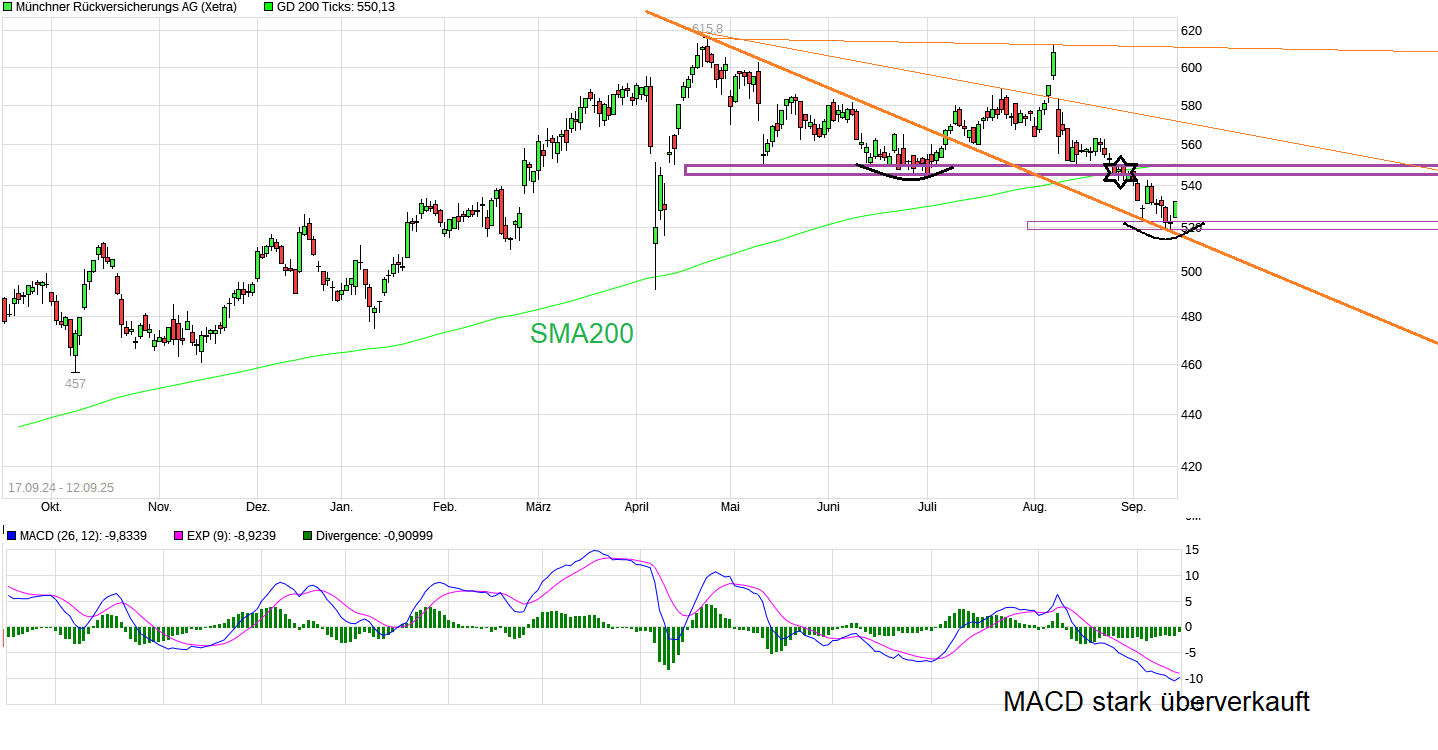Click the date range 17.09.24 - 12.09.25
The width and height of the screenshot is (1438, 750).
(x=61, y=488)
